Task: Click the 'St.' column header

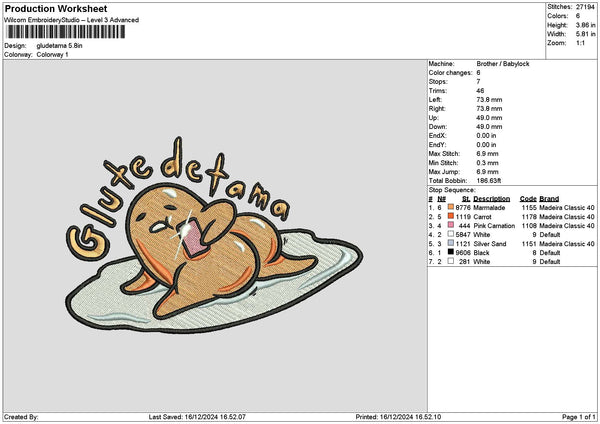Action: click(466, 199)
